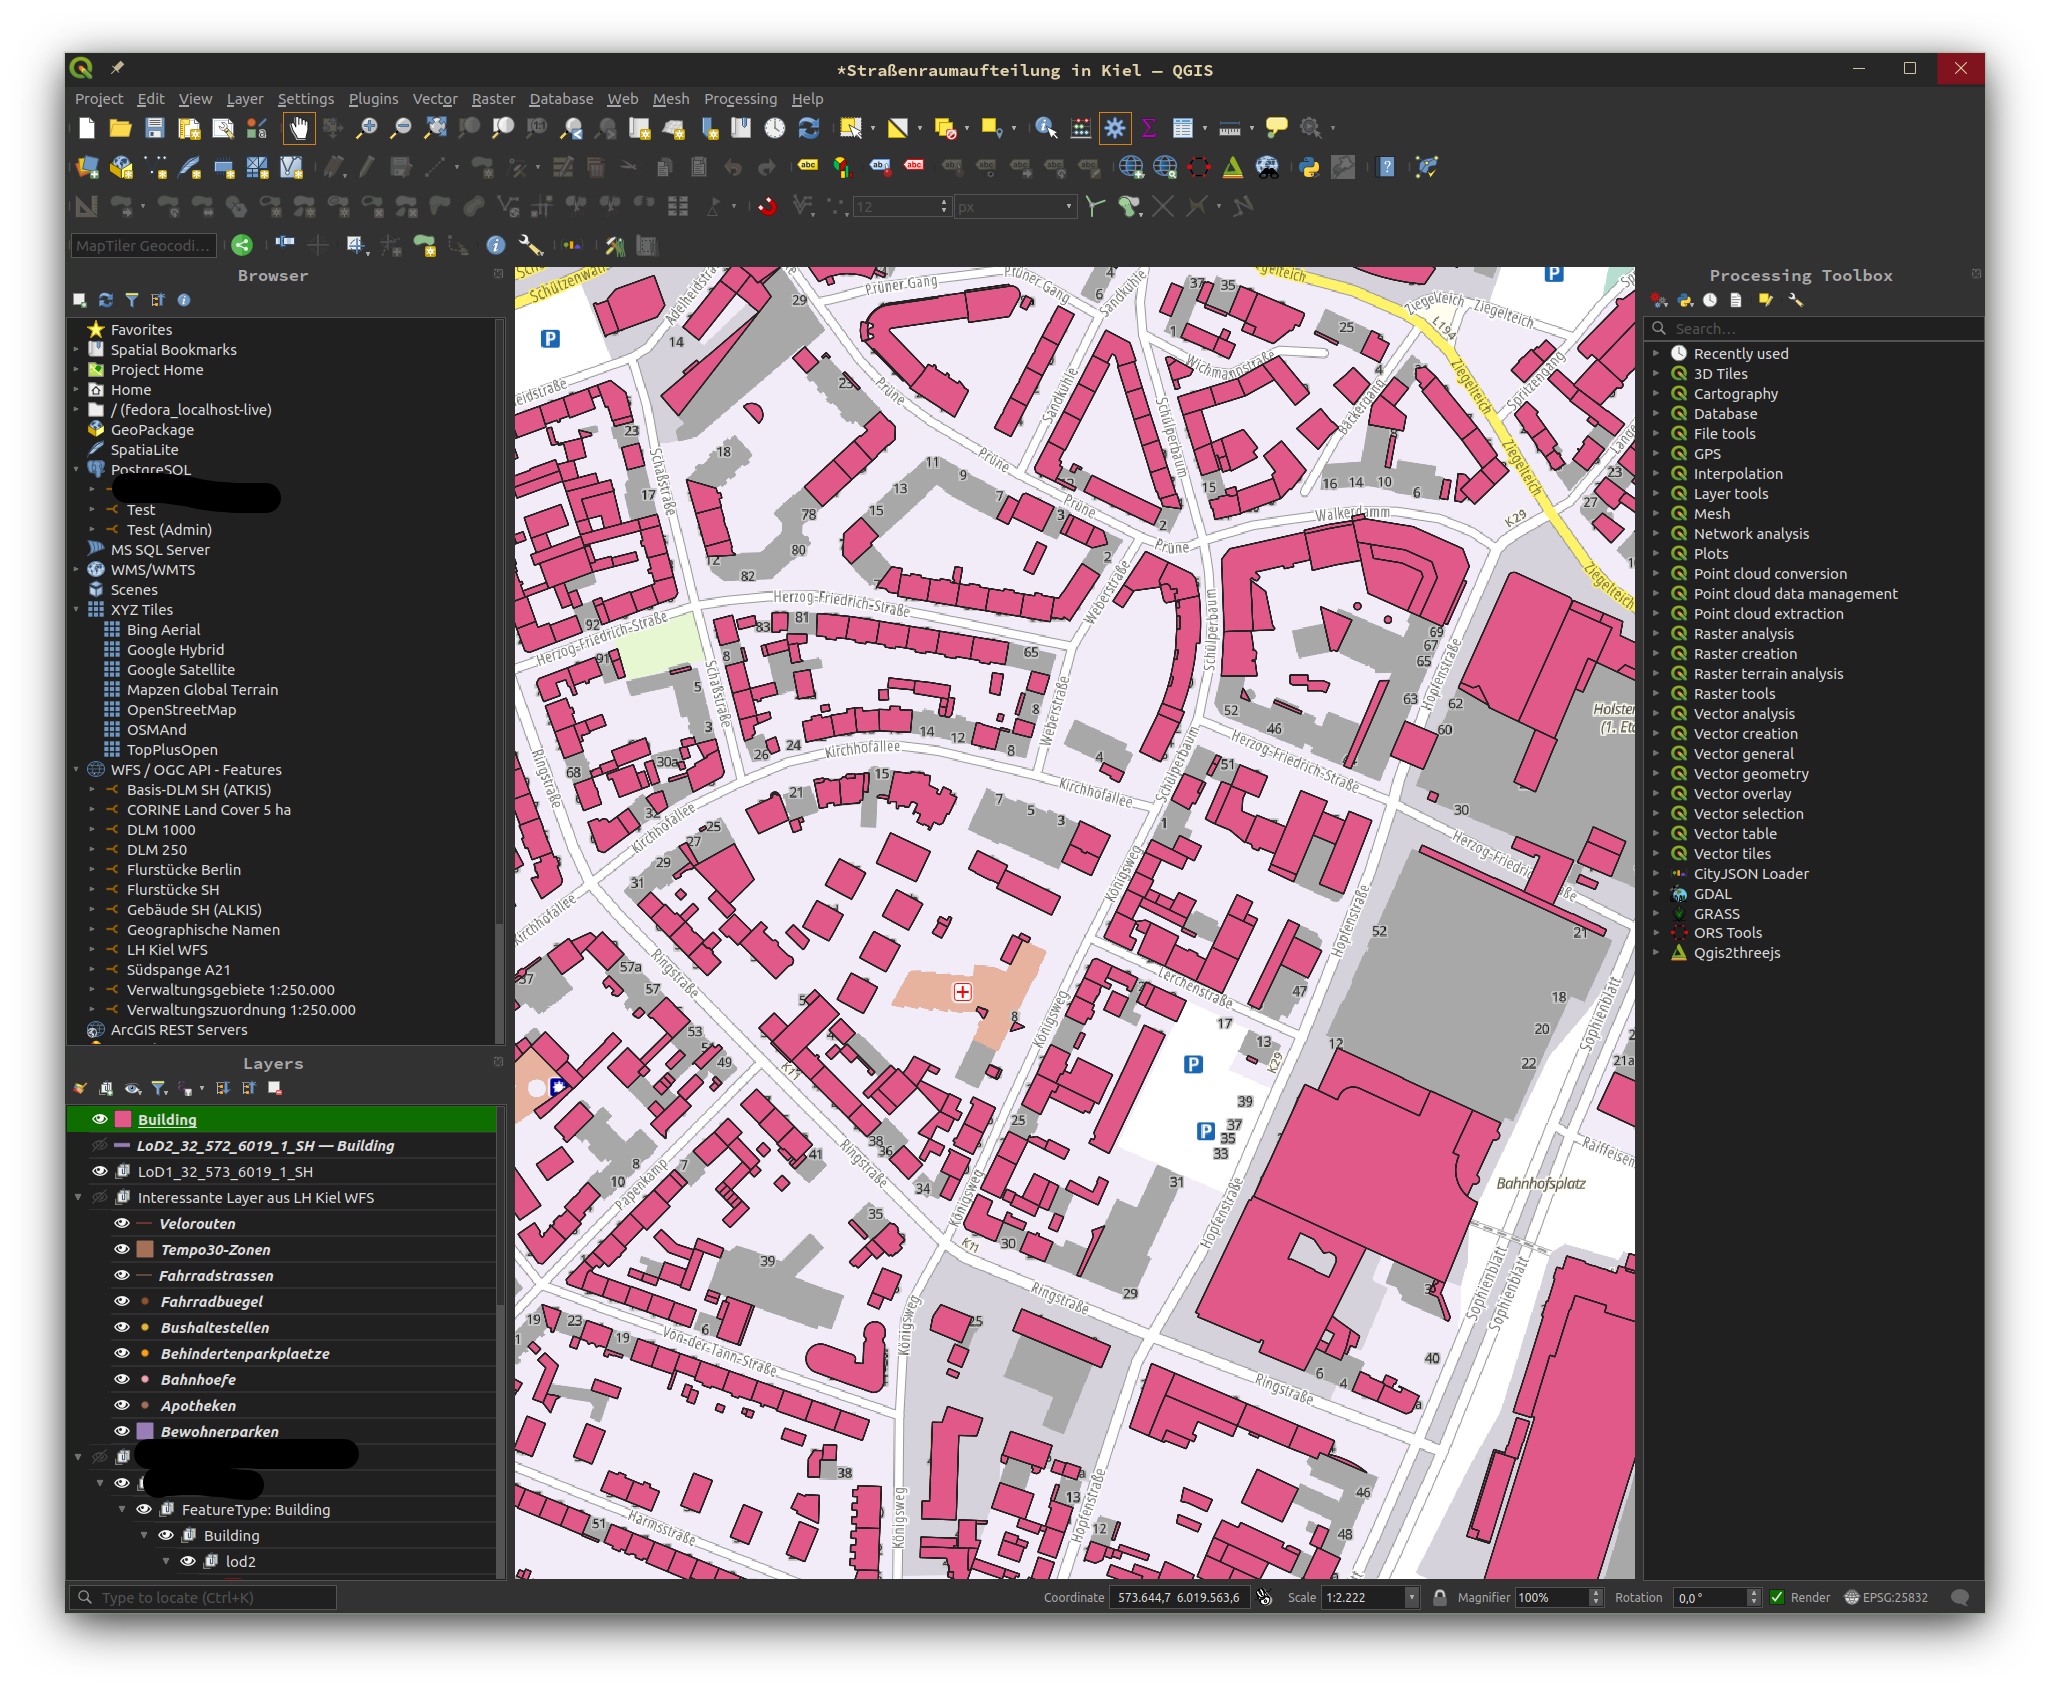This screenshot has height=1690, width=2050.
Task: Click the Refresh map canvas icon
Action: pyautogui.click(x=808, y=128)
